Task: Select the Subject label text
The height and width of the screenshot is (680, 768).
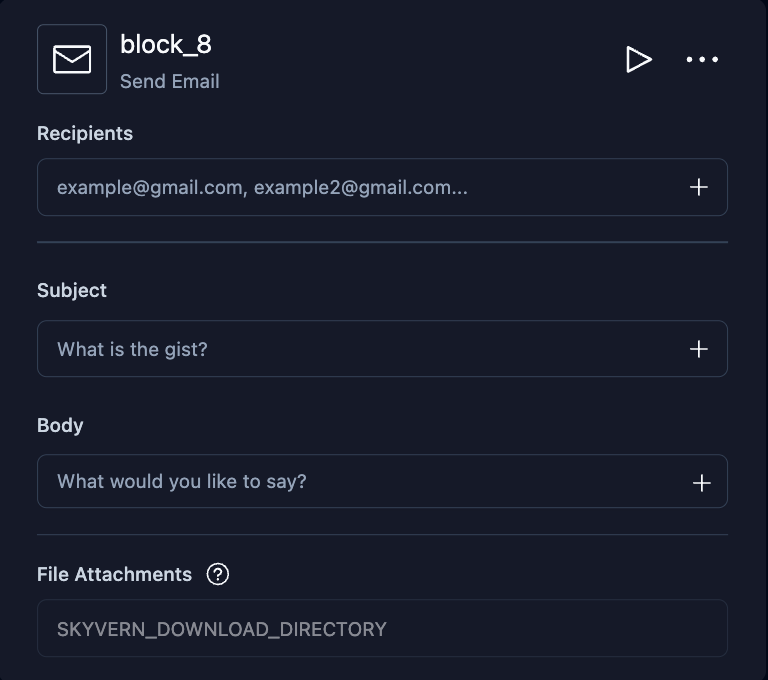Action: pyautogui.click(x=72, y=290)
